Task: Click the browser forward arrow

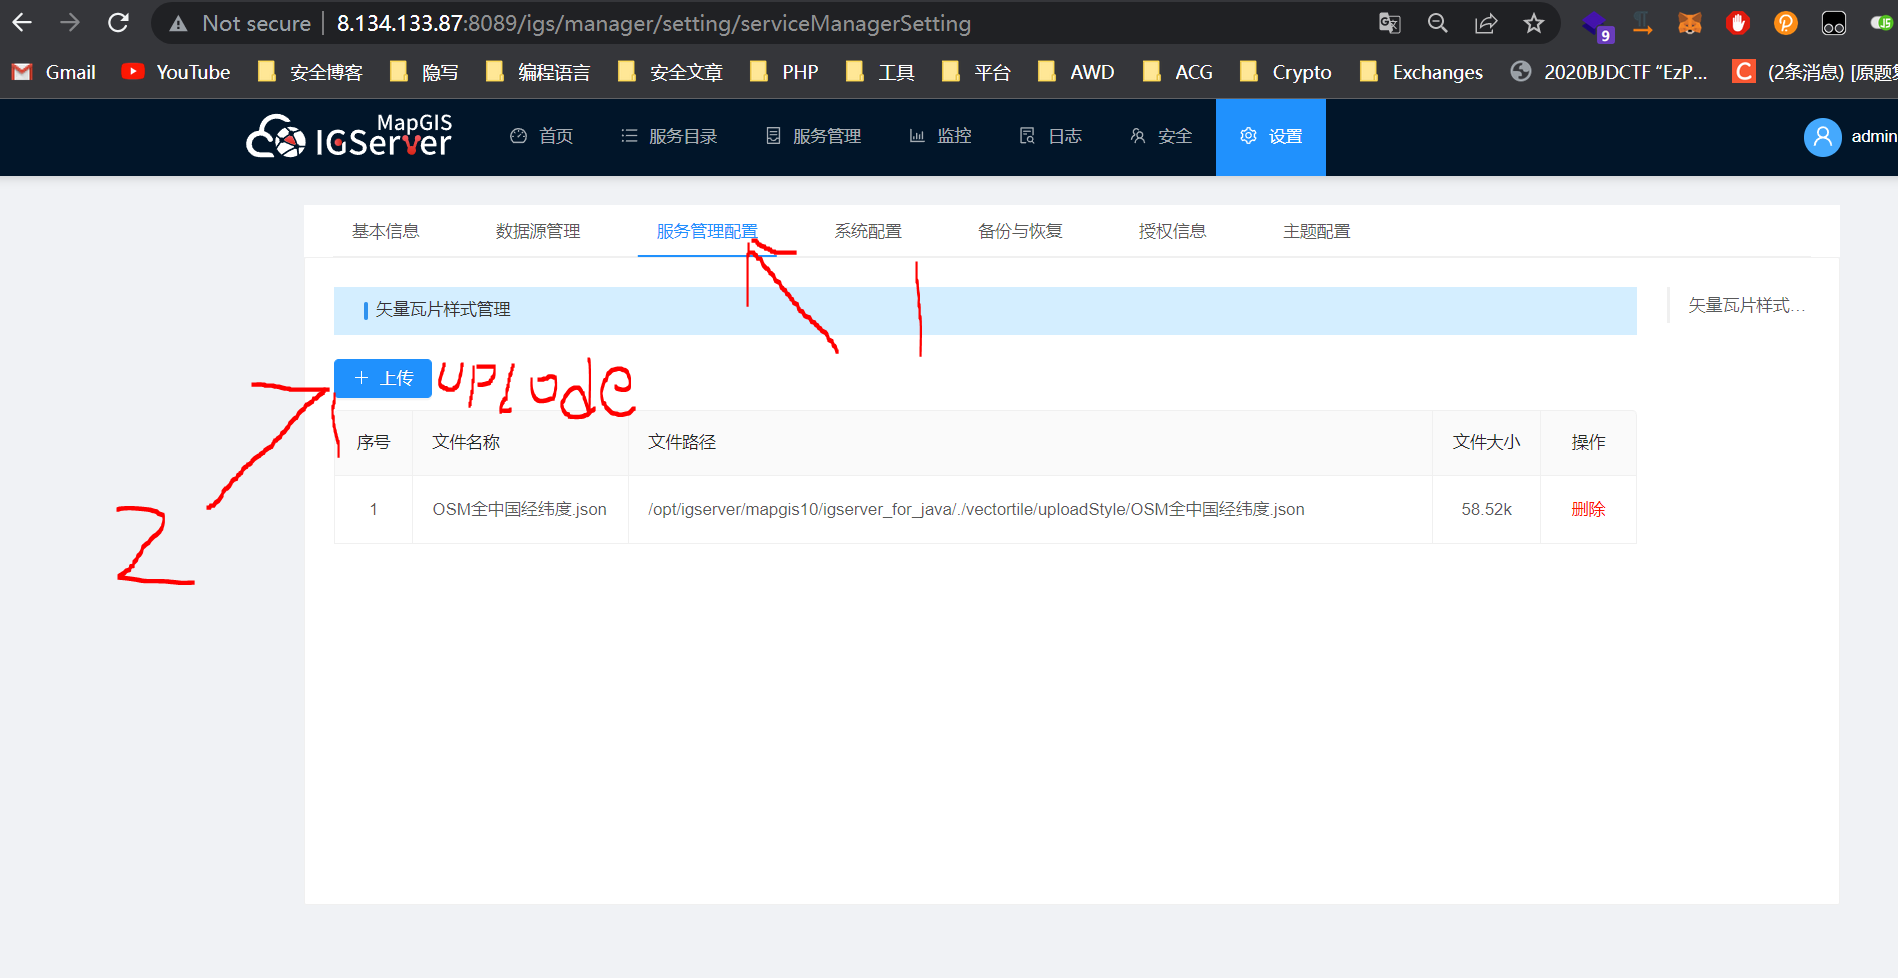Action: click(x=70, y=22)
